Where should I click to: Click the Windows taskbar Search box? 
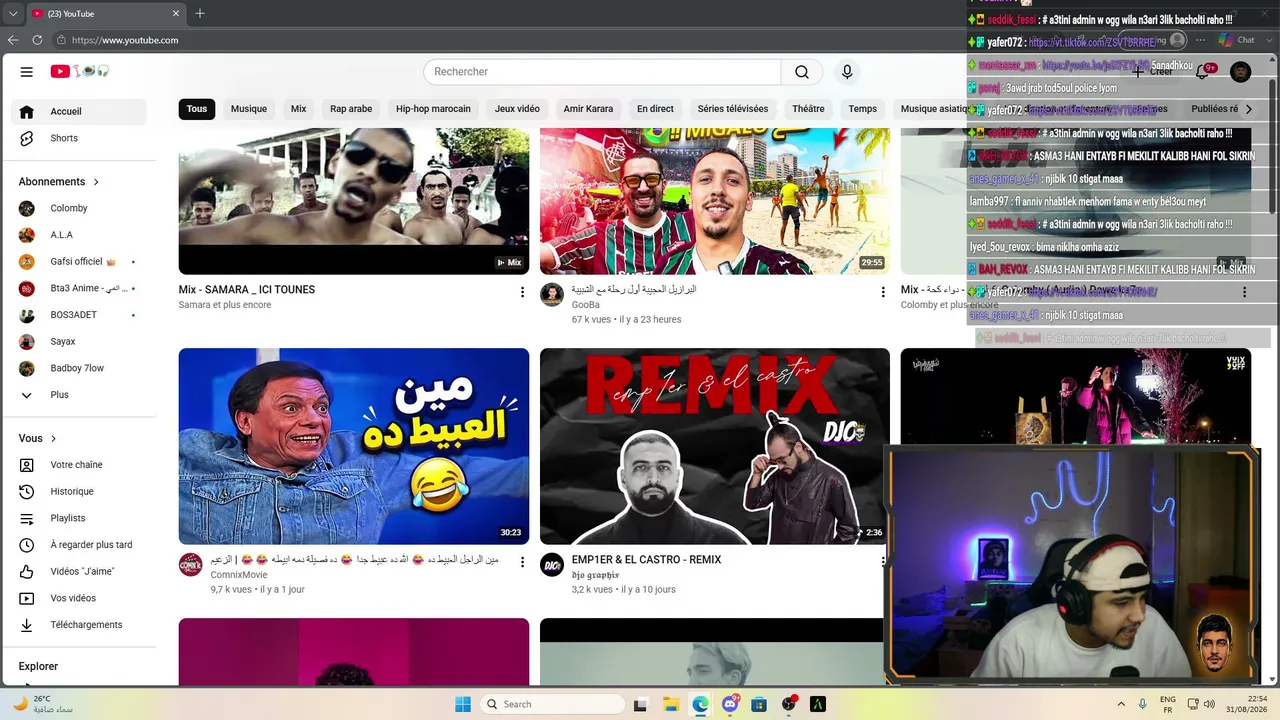553,704
